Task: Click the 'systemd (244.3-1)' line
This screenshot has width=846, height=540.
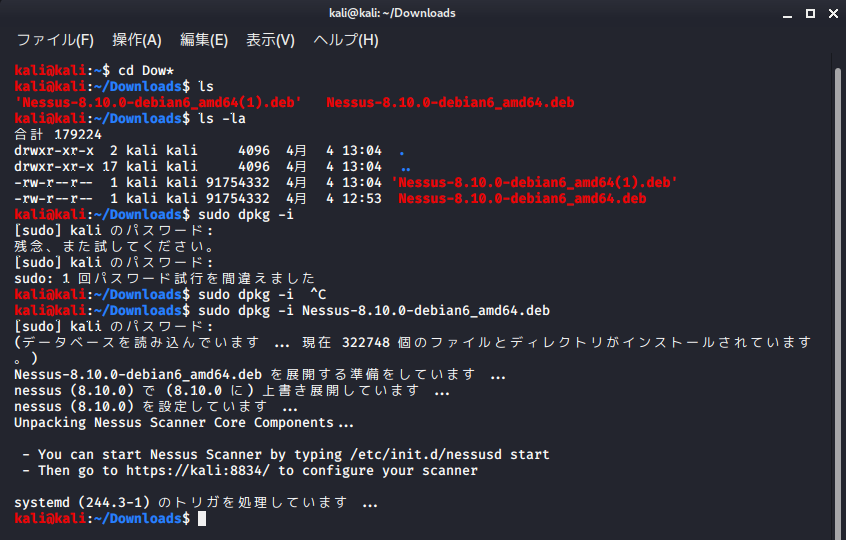Action: point(196,503)
